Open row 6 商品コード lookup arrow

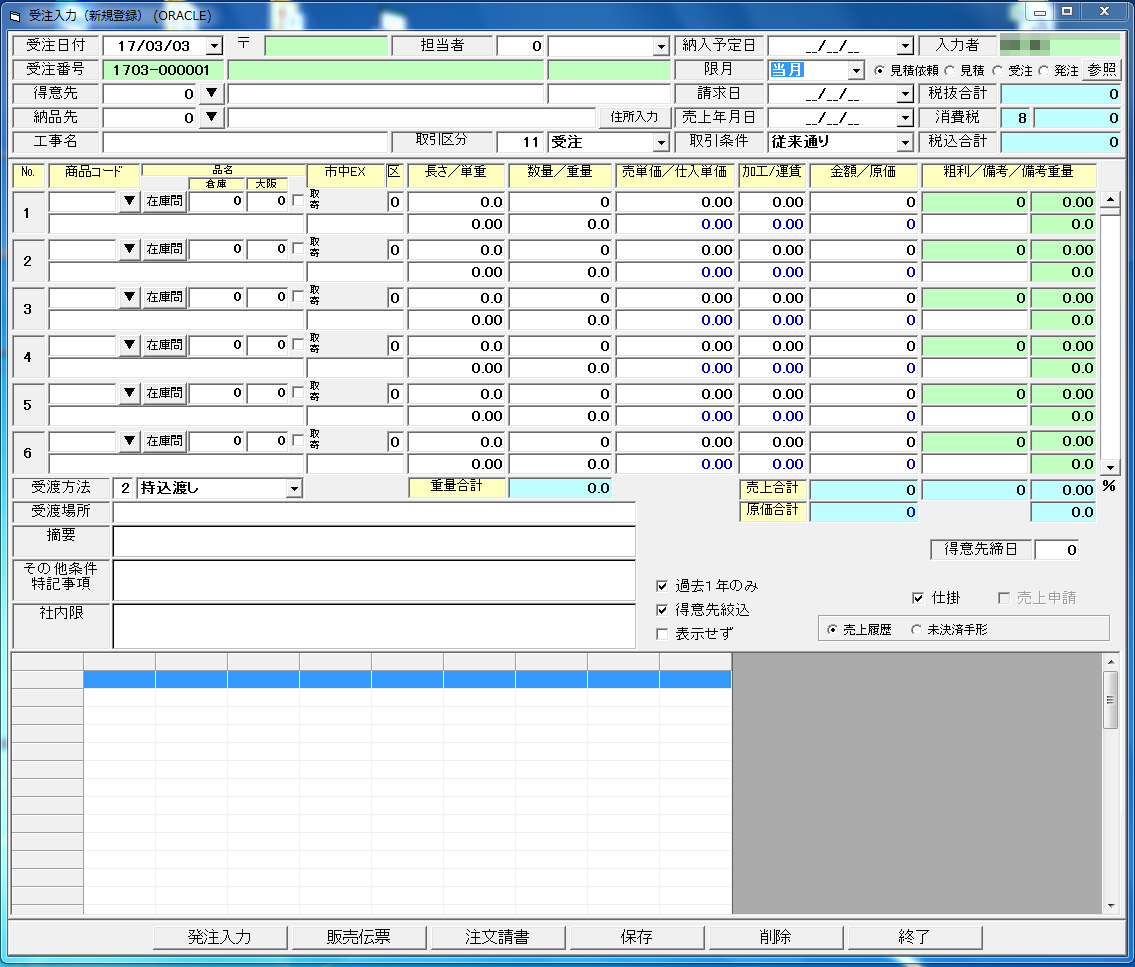[x=129, y=440]
